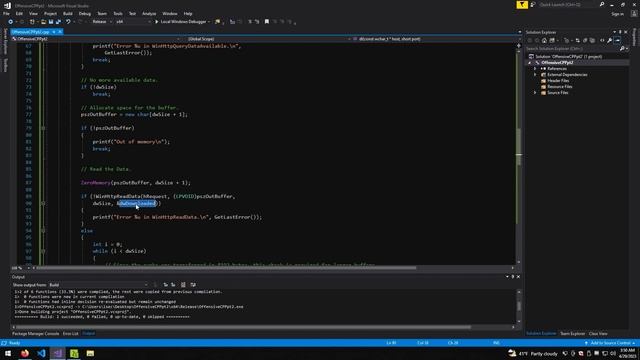Click the Output panel vertical scrollbar

tap(518, 306)
